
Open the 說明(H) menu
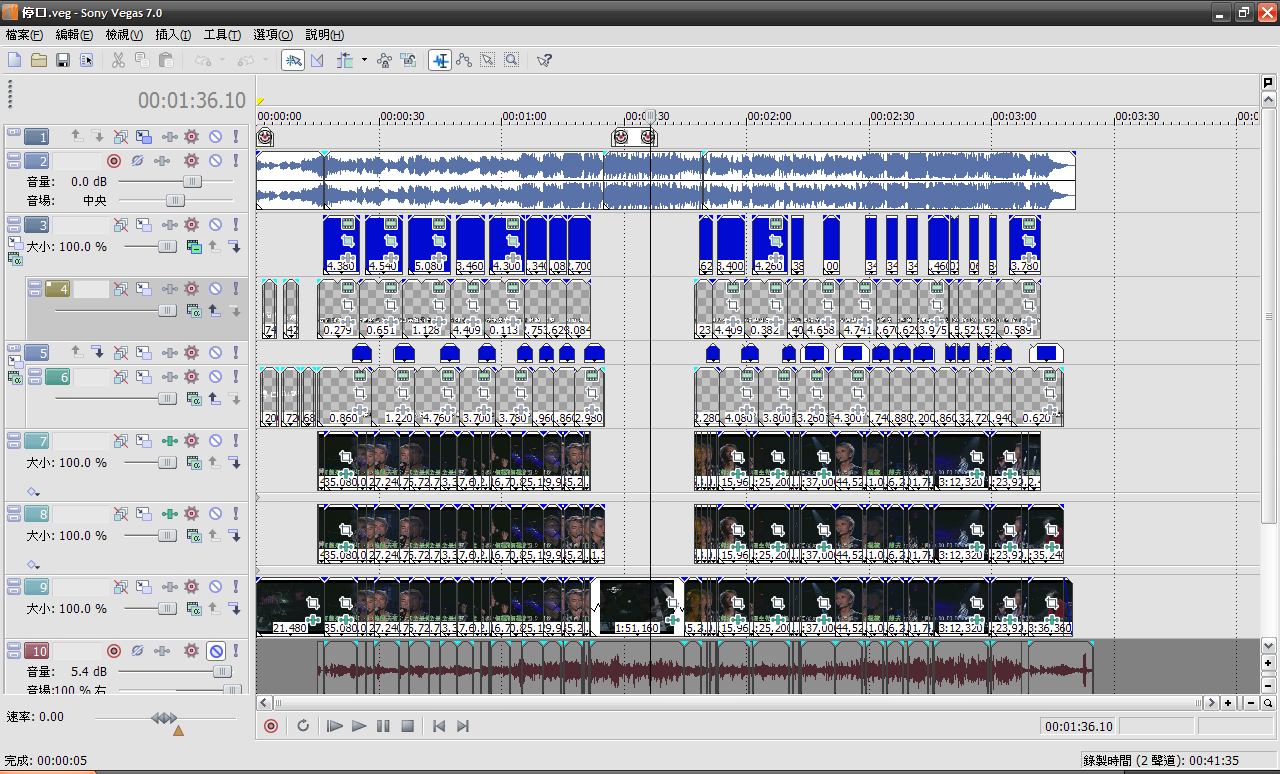tap(324, 34)
